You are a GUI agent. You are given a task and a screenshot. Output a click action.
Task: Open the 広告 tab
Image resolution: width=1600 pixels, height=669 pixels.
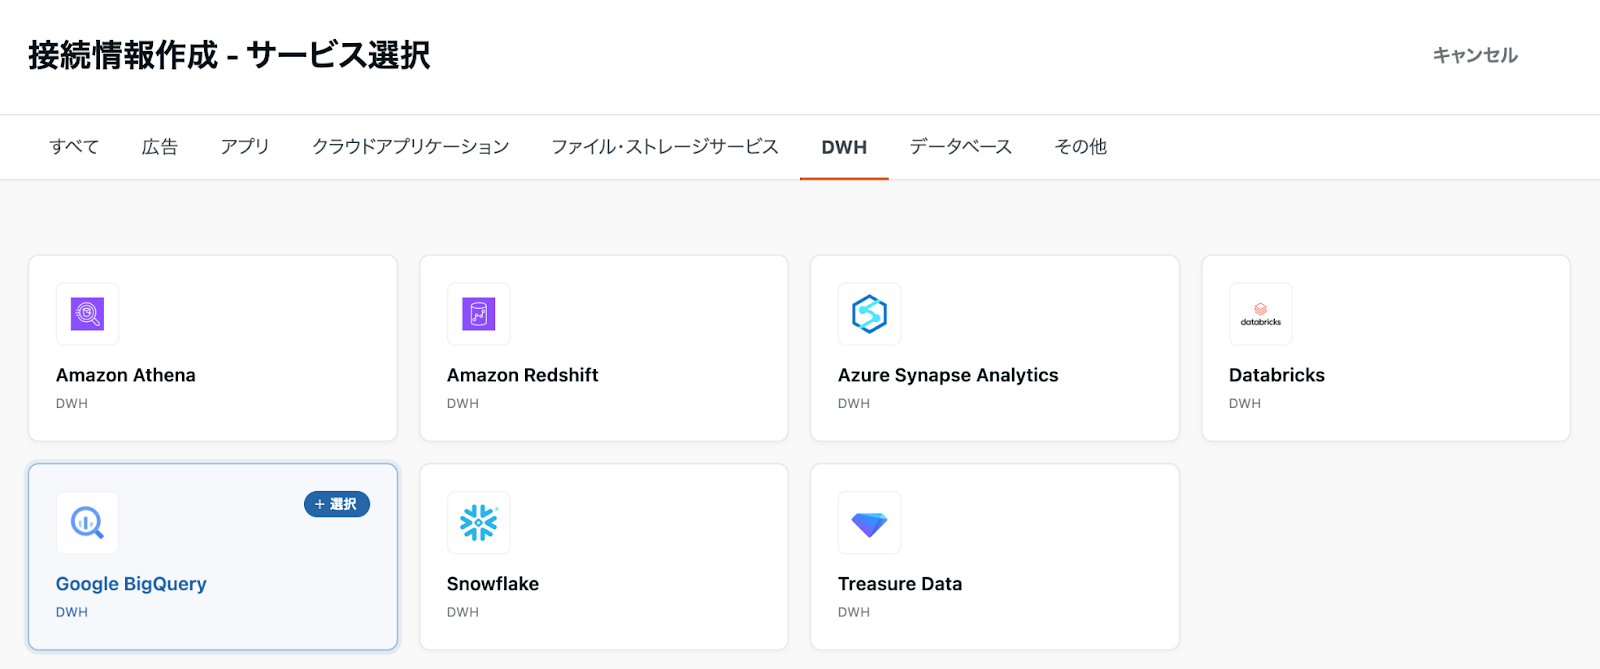(x=160, y=147)
